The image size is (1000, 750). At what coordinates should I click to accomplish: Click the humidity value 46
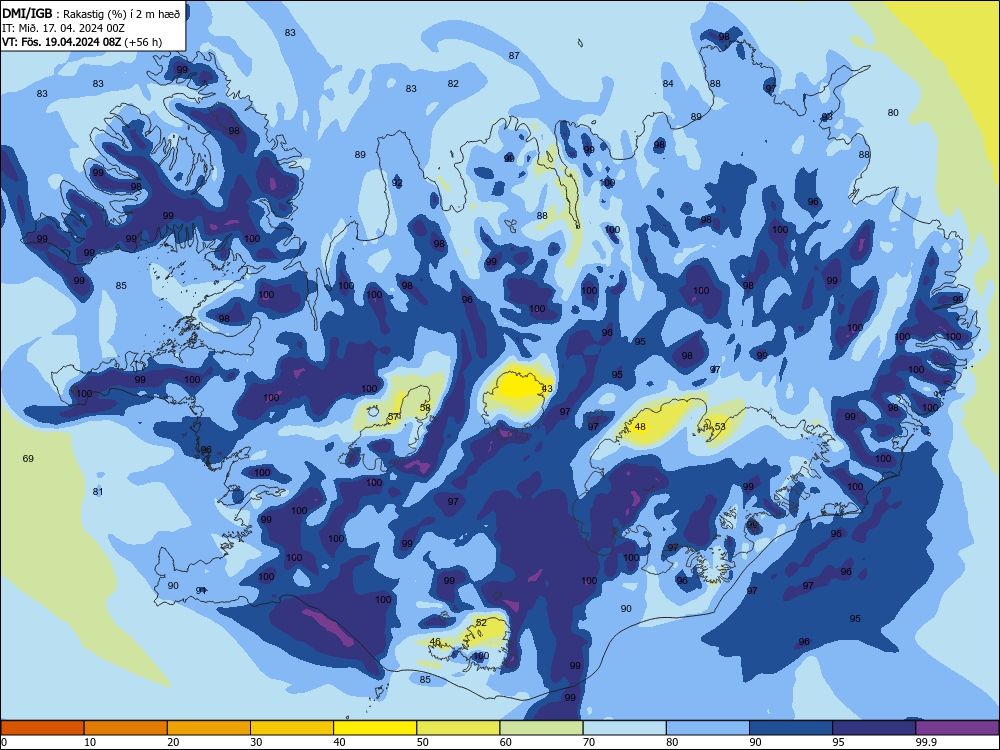click(436, 642)
